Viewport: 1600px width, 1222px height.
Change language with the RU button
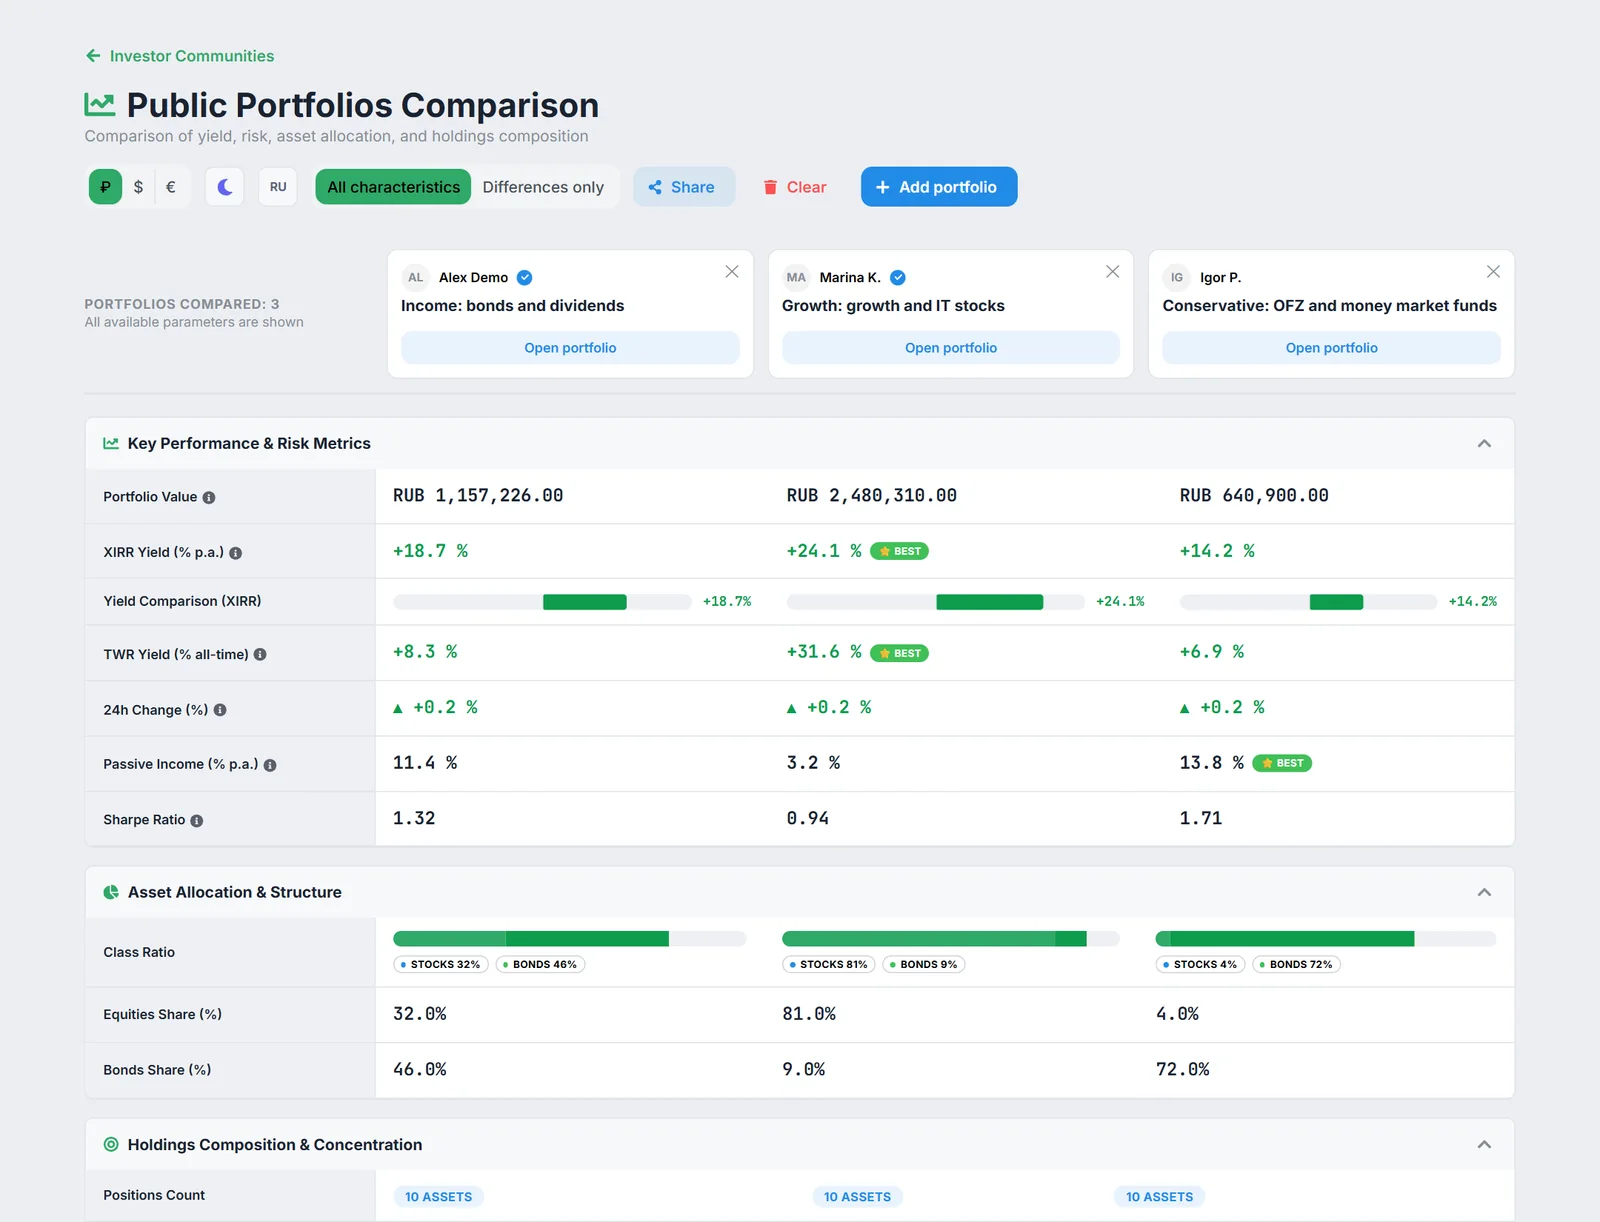tap(278, 187)
